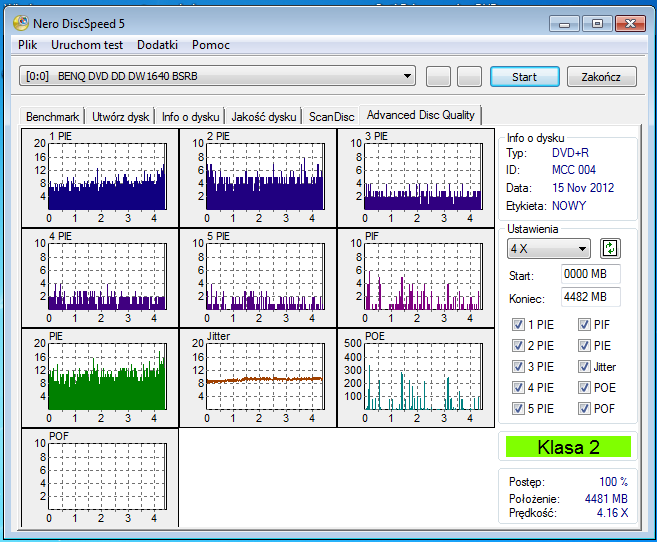Switch to the Benchmark tab
The image size is (657, 542).
[x=52, y=116]
